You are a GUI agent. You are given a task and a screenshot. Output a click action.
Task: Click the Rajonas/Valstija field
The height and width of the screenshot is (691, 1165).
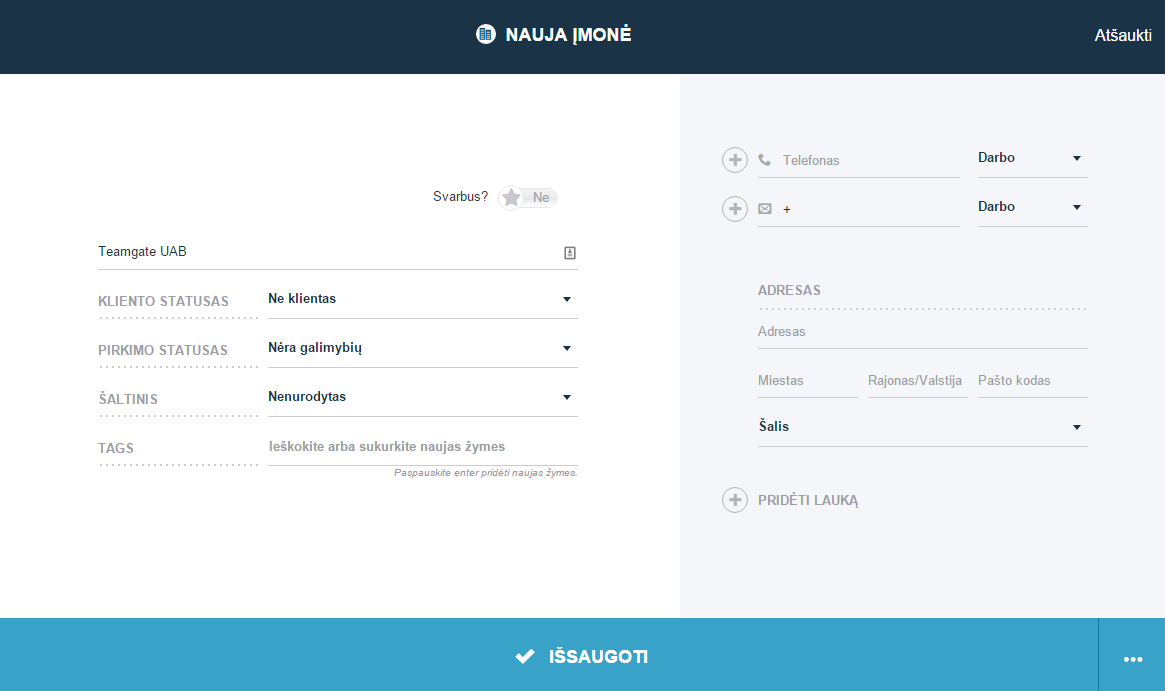point(918,381)
